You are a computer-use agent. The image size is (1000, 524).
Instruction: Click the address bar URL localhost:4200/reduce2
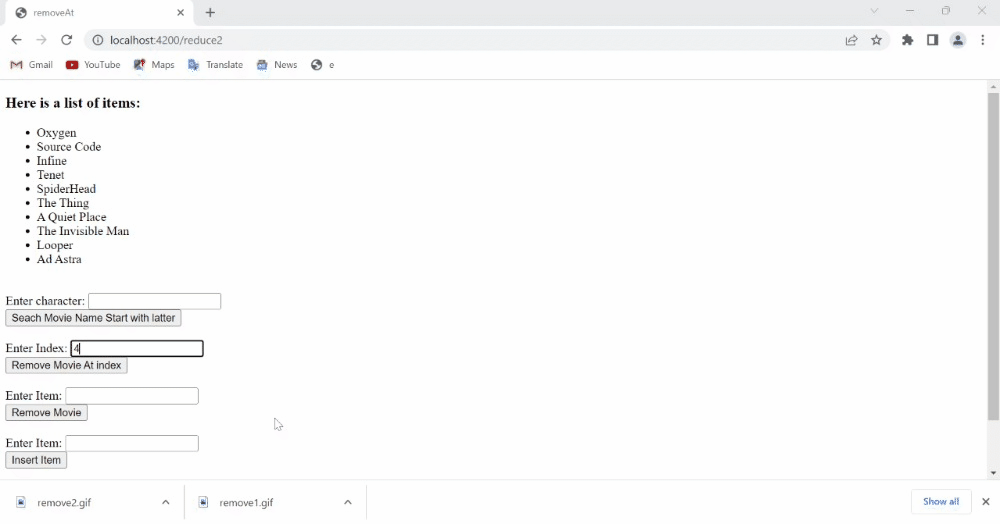point(166,40)
